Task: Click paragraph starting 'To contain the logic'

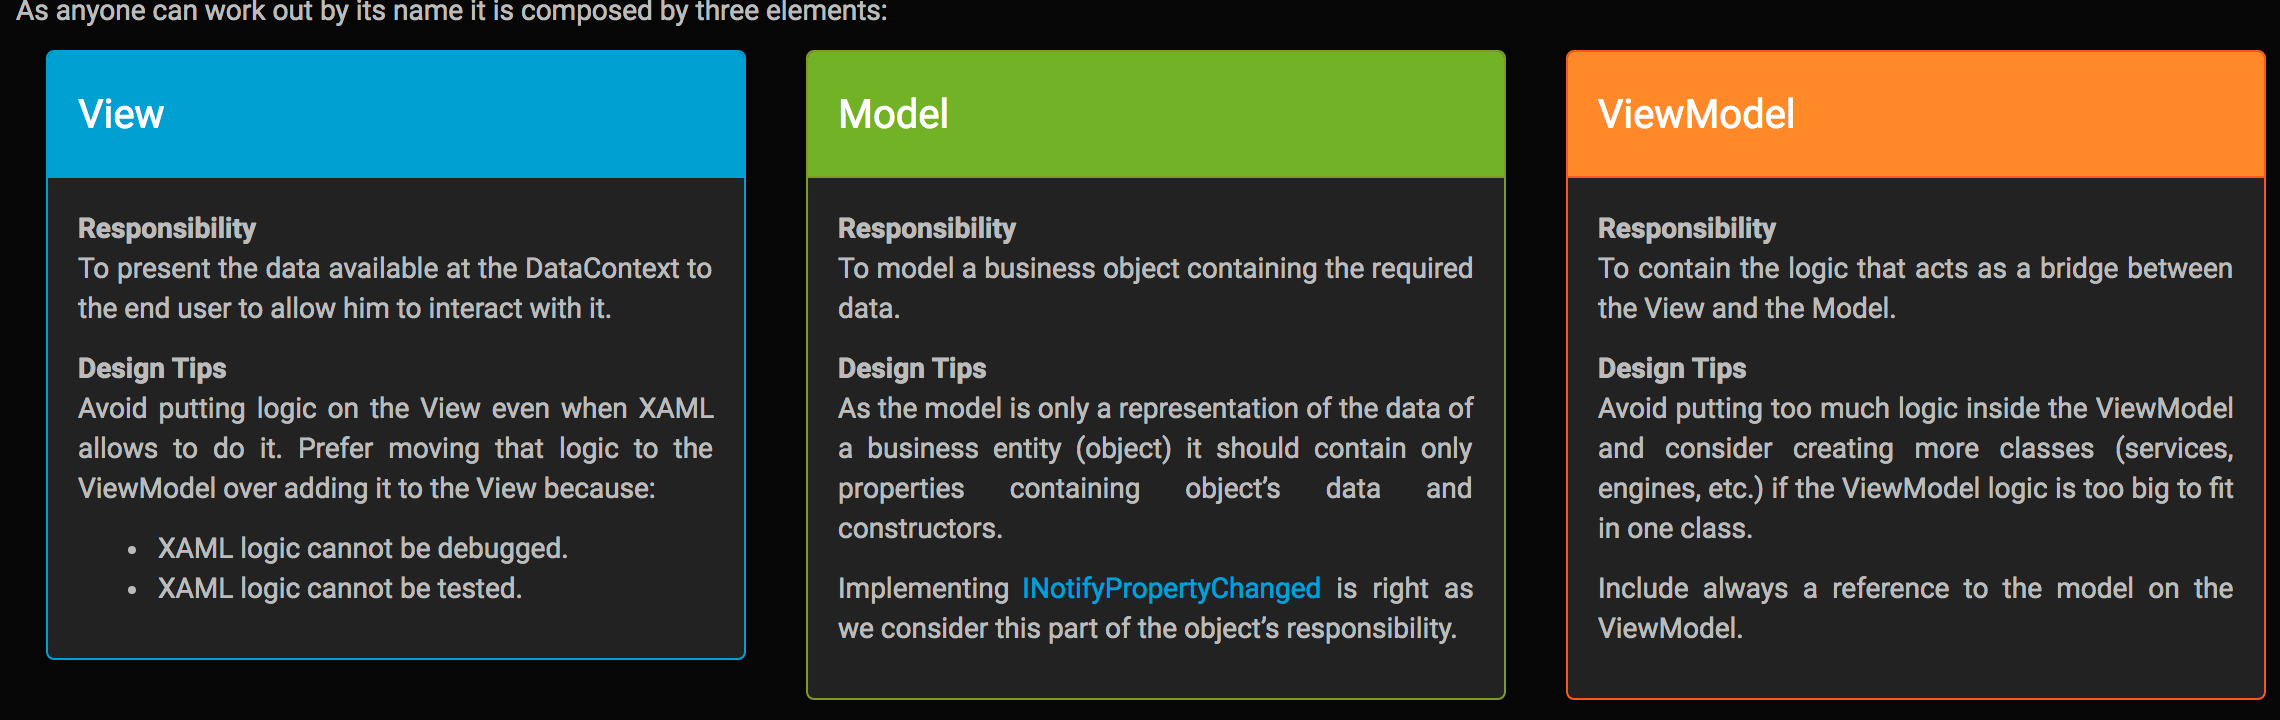Action: (1915, 288)
